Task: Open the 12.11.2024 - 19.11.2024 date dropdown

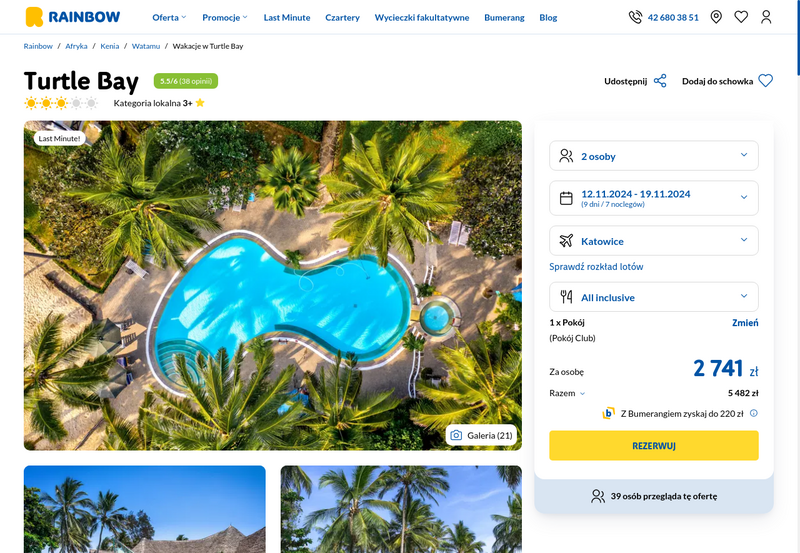Action: (x=654, y=198)
